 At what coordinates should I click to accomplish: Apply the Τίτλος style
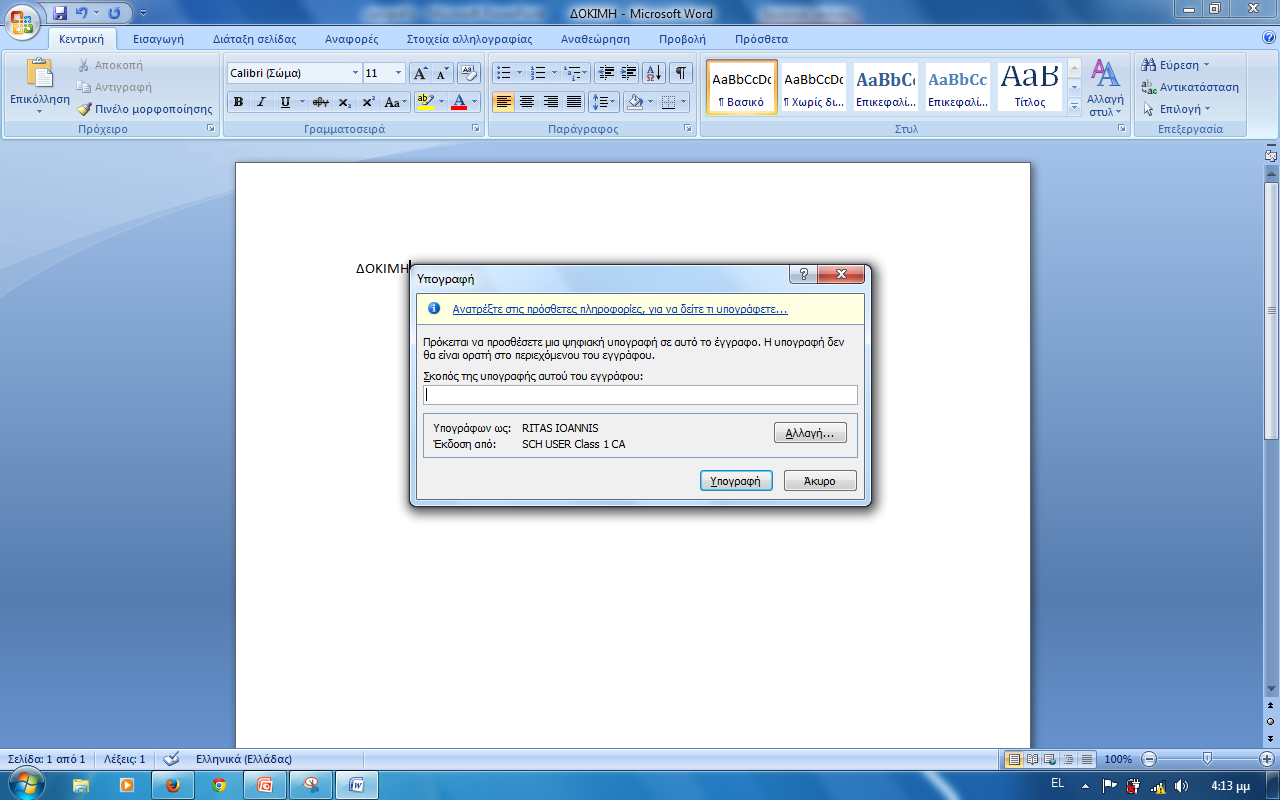coord(1029,87)
